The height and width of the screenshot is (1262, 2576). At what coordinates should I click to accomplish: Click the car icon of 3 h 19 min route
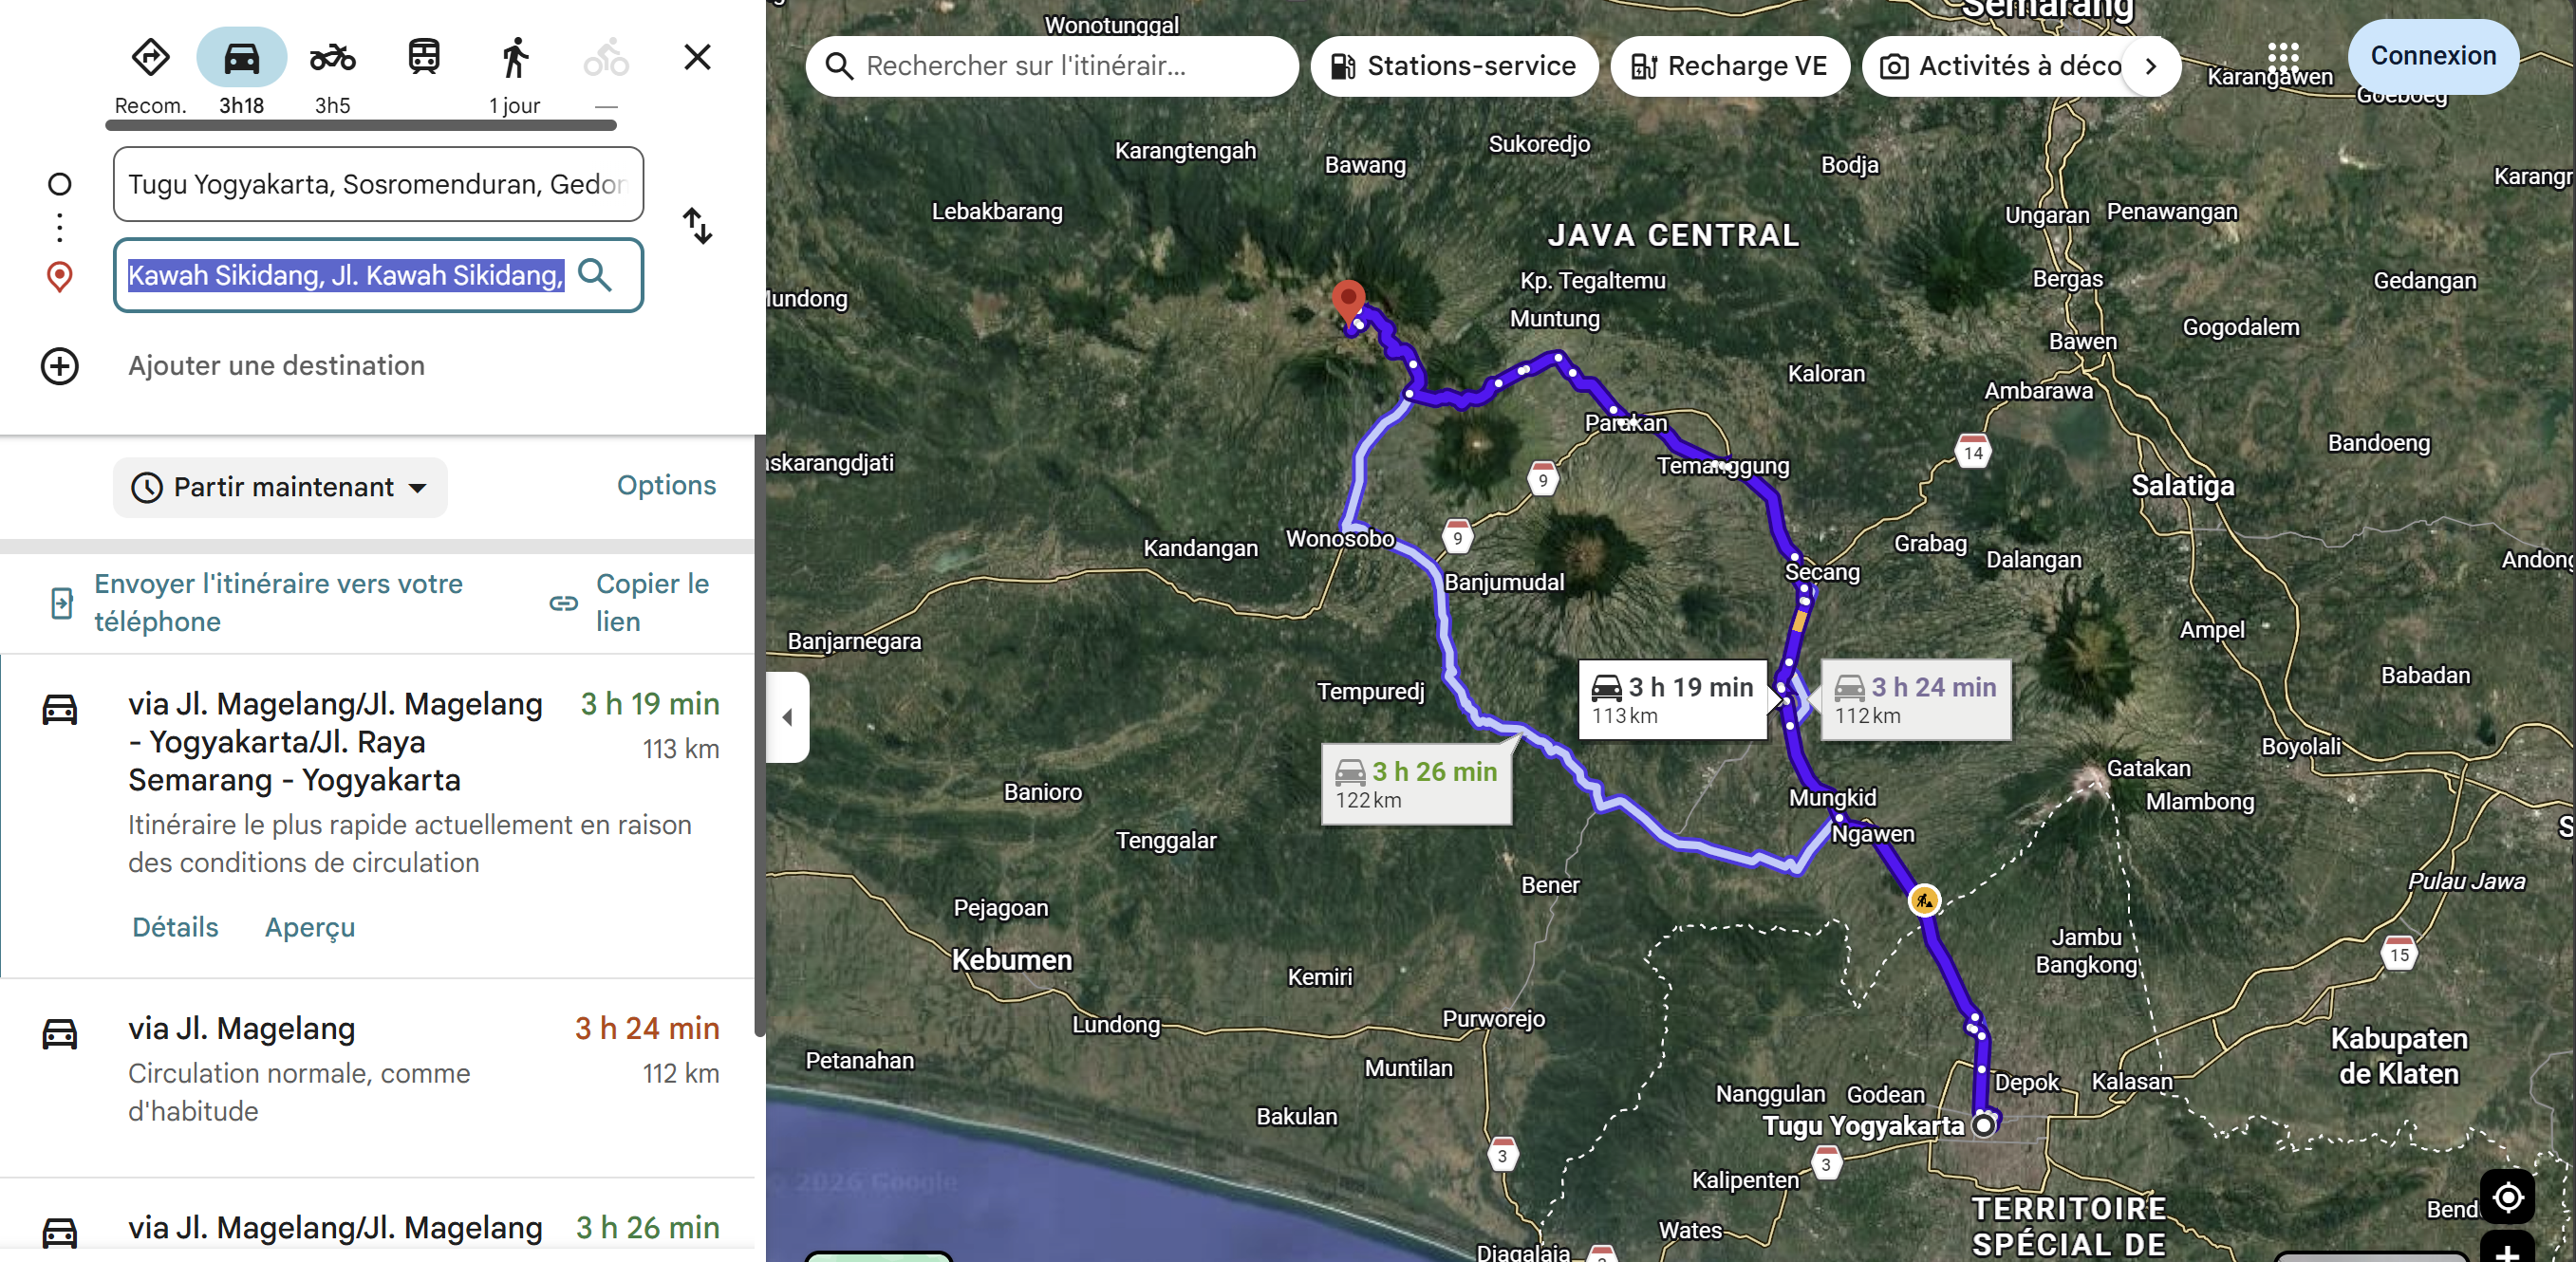tap(60, 709)
